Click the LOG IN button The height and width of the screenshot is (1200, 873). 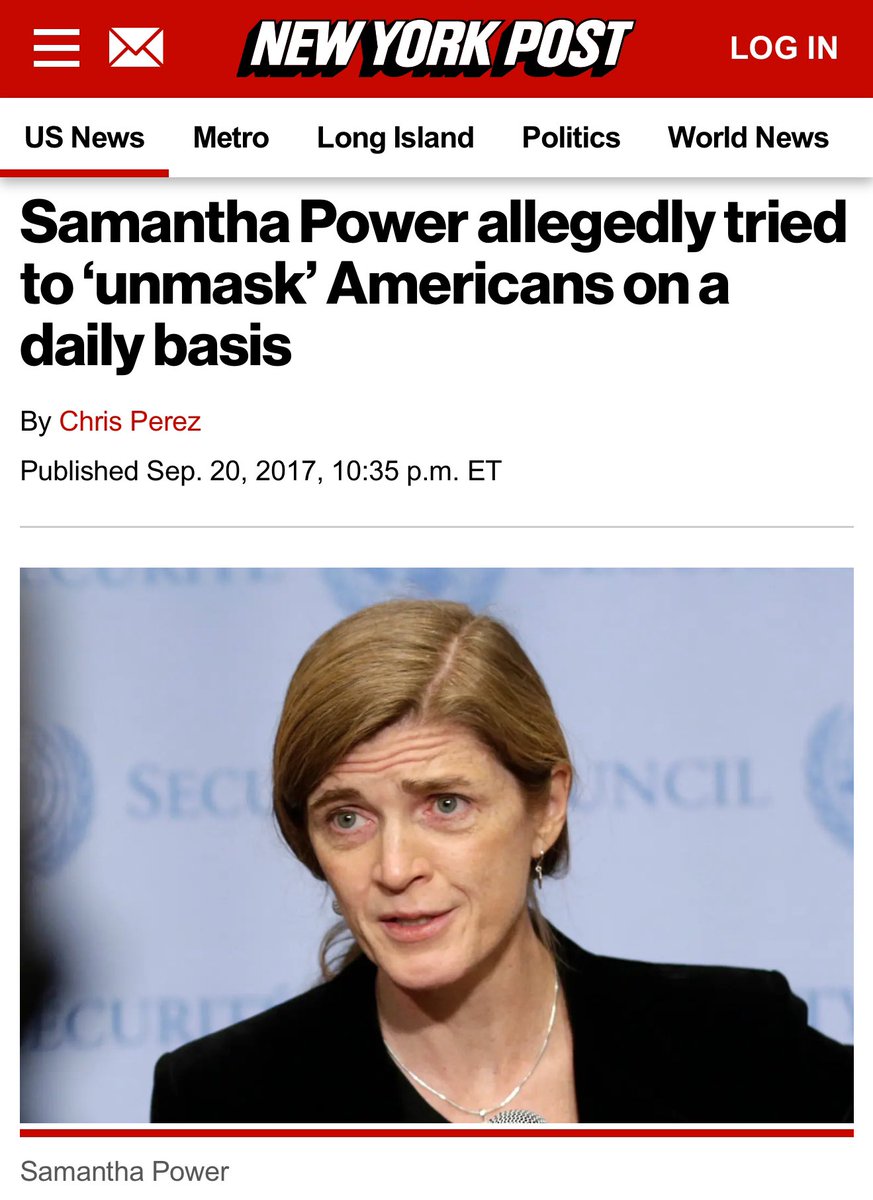[x=784, y=48]
